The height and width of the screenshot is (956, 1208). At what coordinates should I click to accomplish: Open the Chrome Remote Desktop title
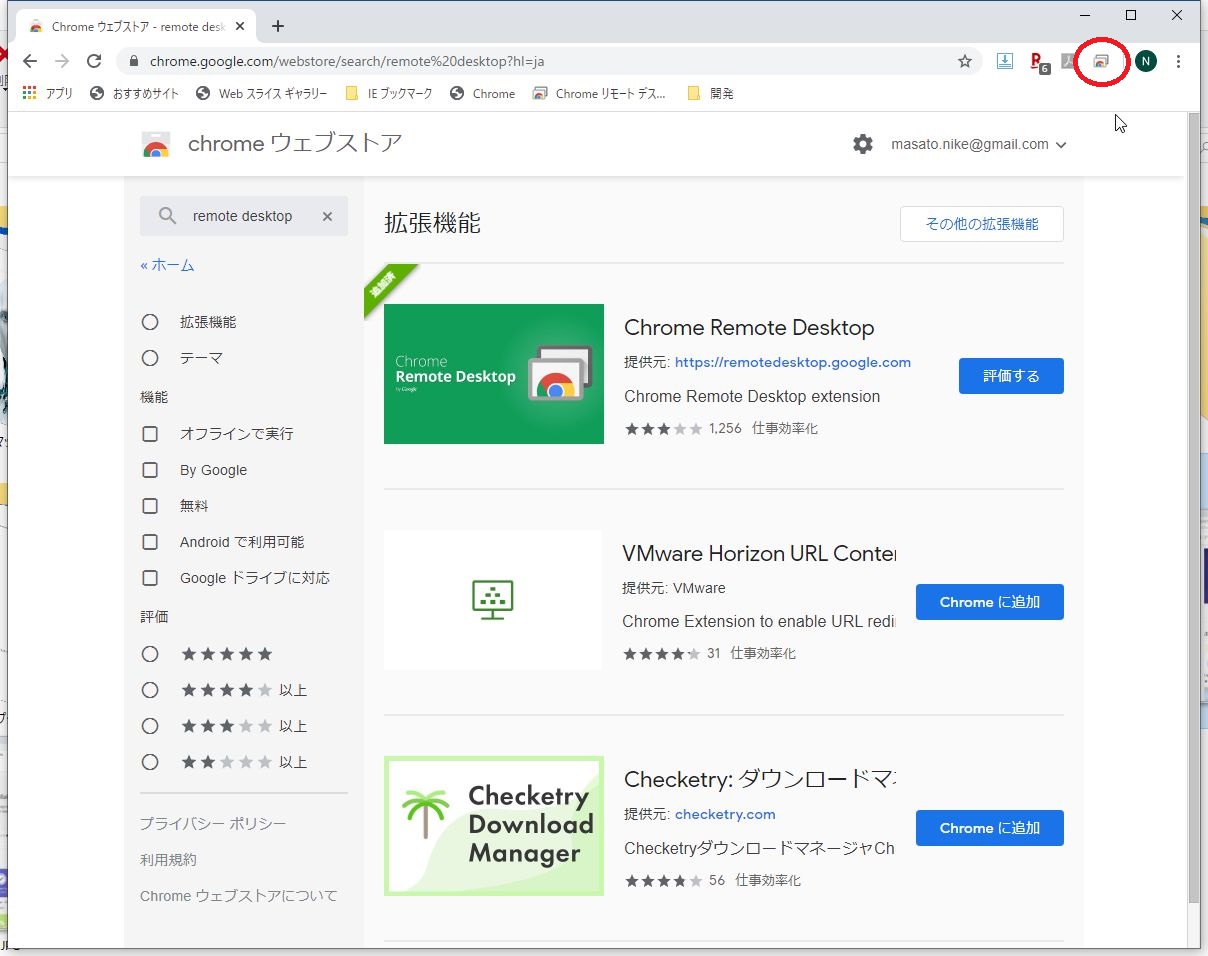click(749, 328)
